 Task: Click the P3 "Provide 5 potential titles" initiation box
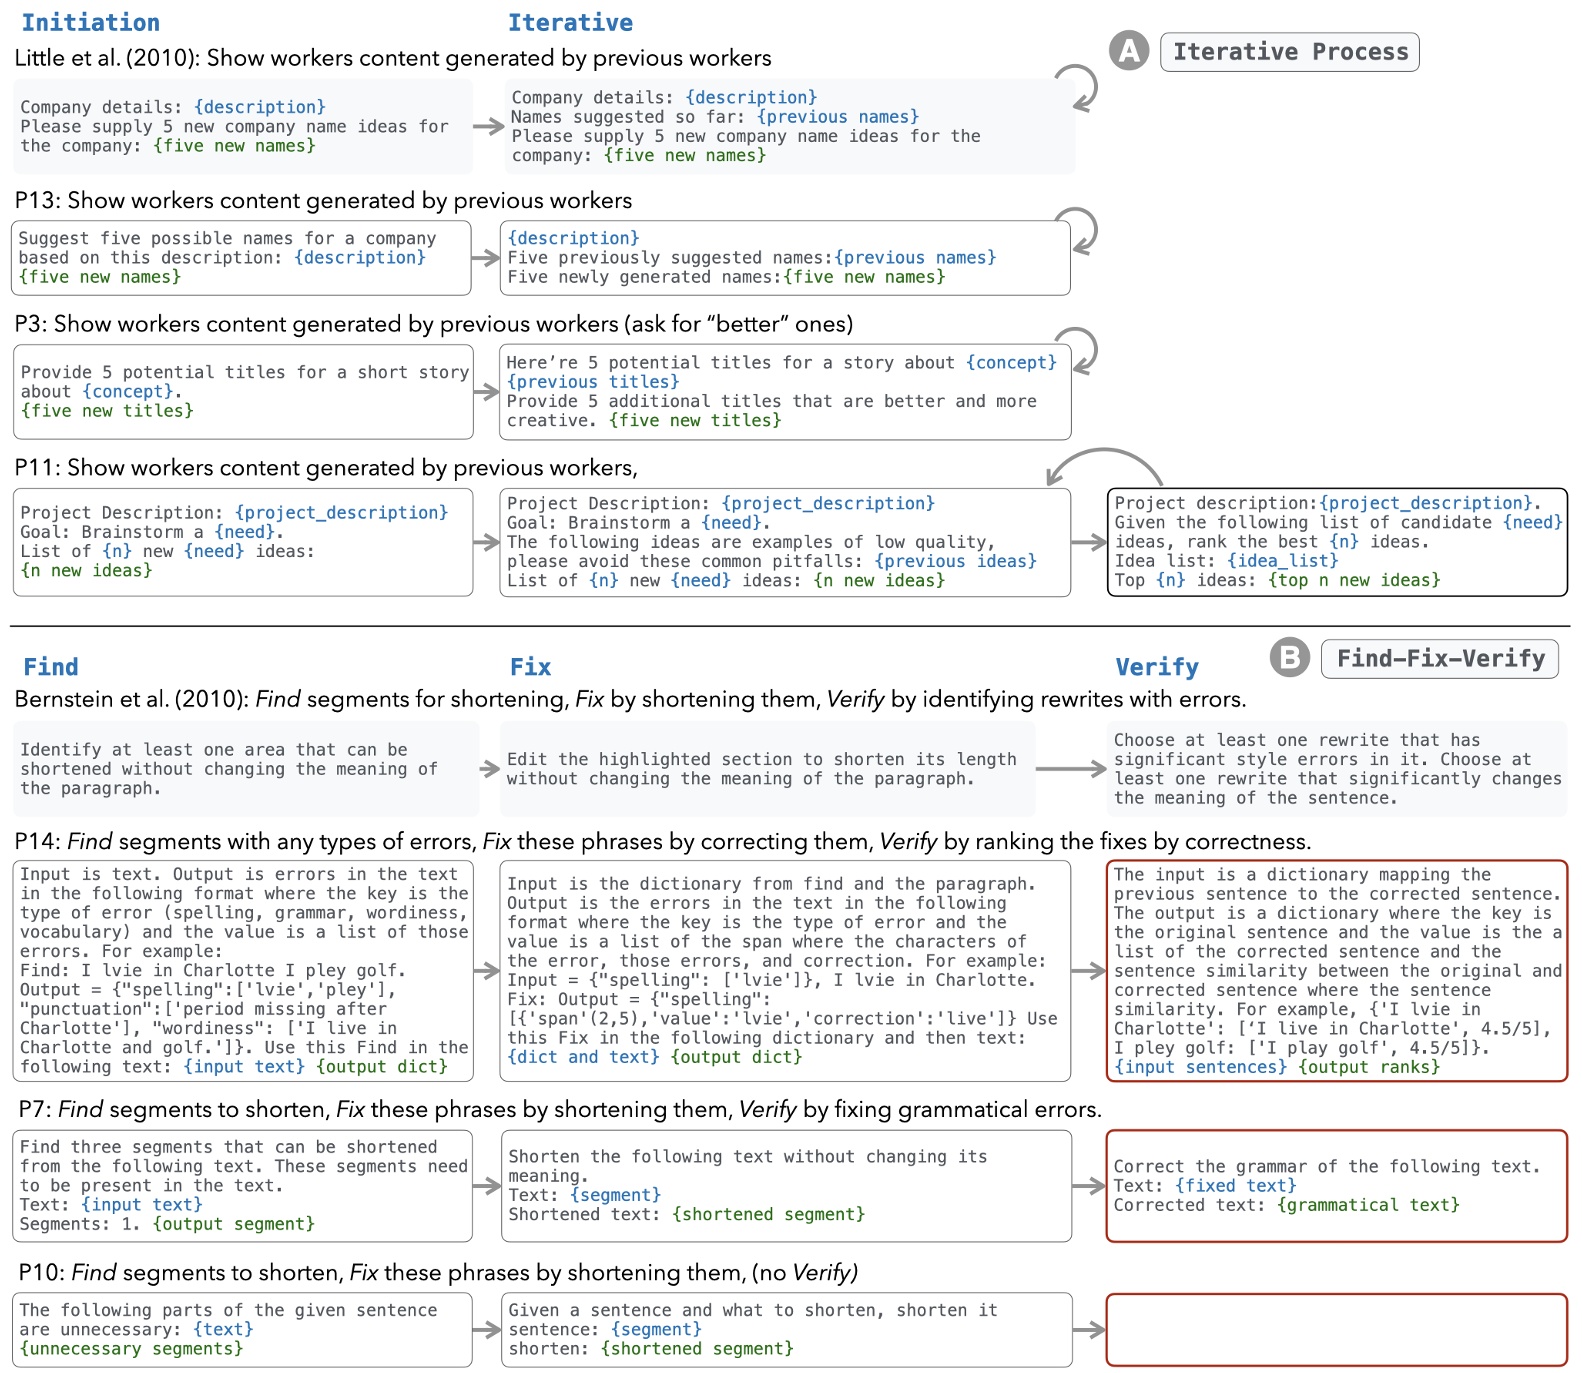pos(243,392)
